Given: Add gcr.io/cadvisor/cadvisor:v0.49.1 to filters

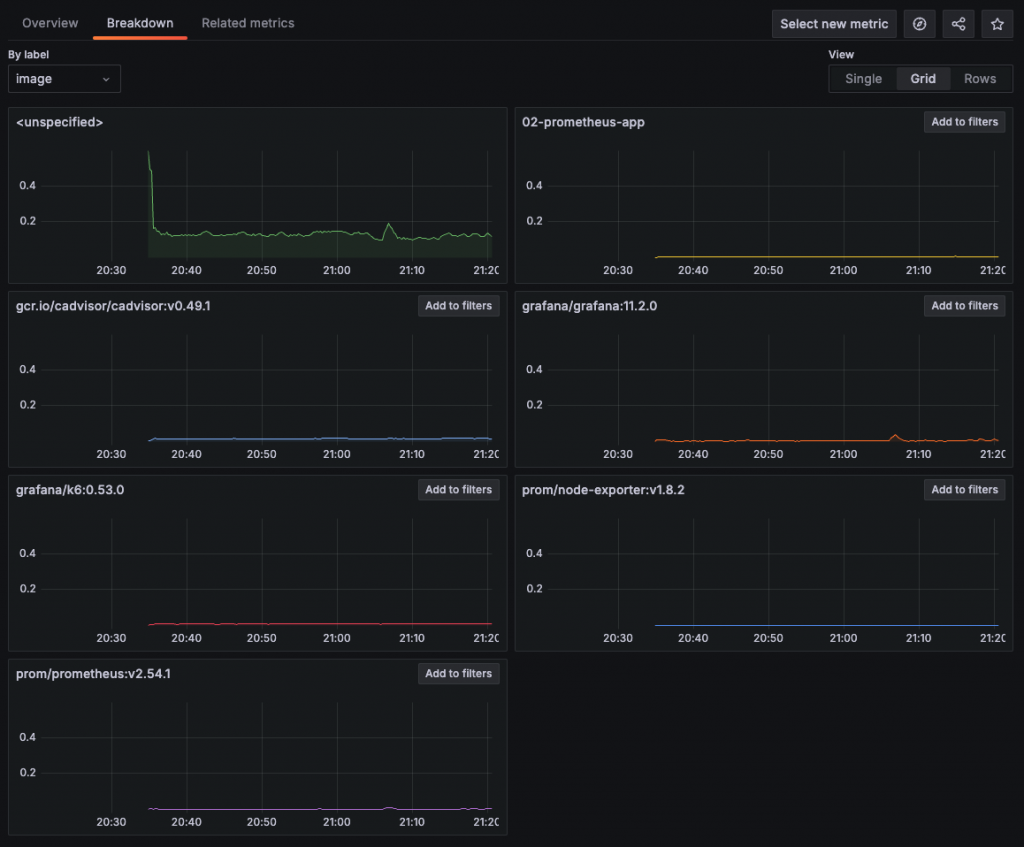Looking at the screenshot, I should (x=458, y=306).
